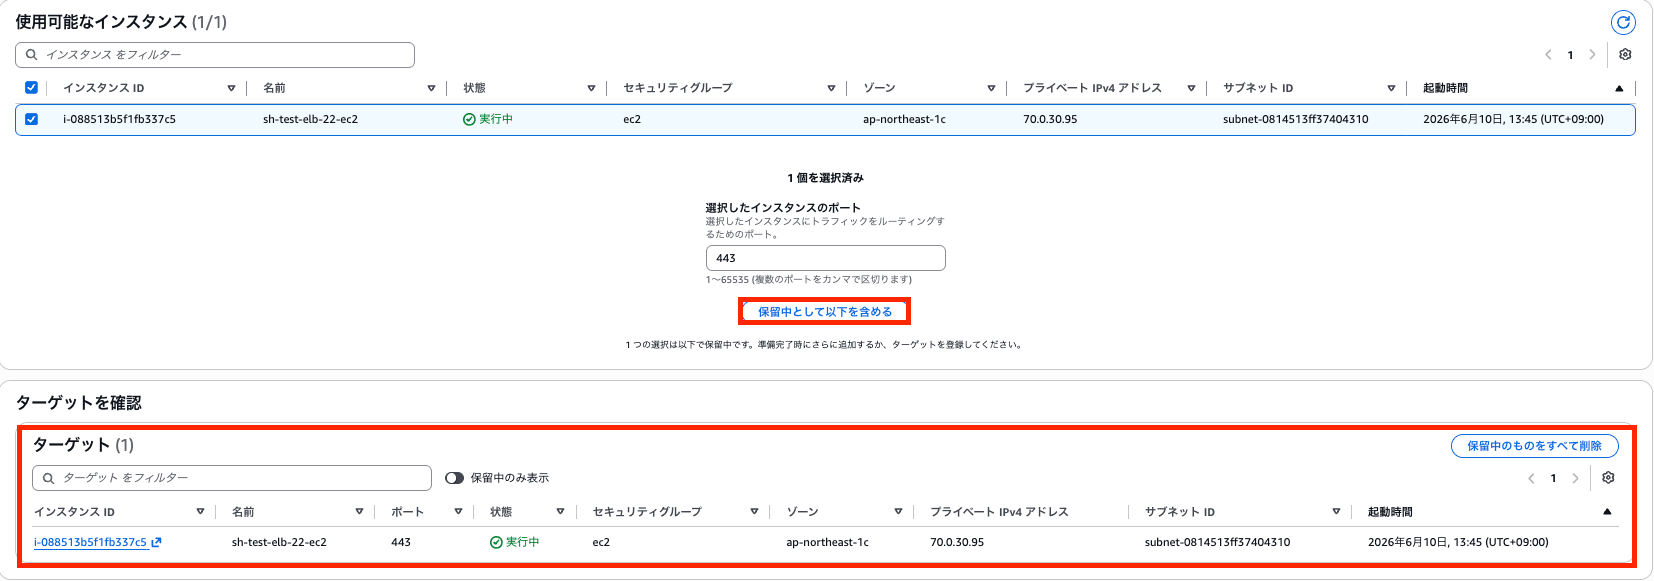Click the port field containing 443
Screen dimensions: 1654x581
826,258
